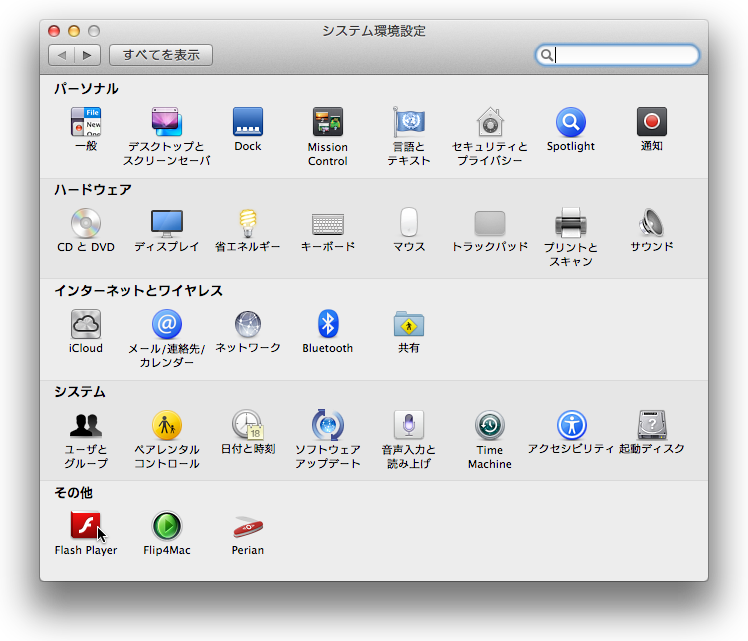This screenshot has height=641, width=748.
Task: Open the Perian preference pane
Action: (248, 527)
